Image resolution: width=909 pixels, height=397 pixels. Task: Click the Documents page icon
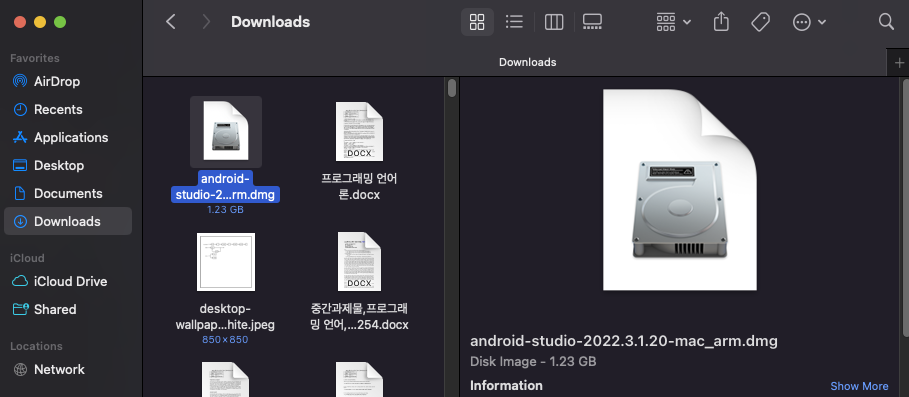pos(20,193)
